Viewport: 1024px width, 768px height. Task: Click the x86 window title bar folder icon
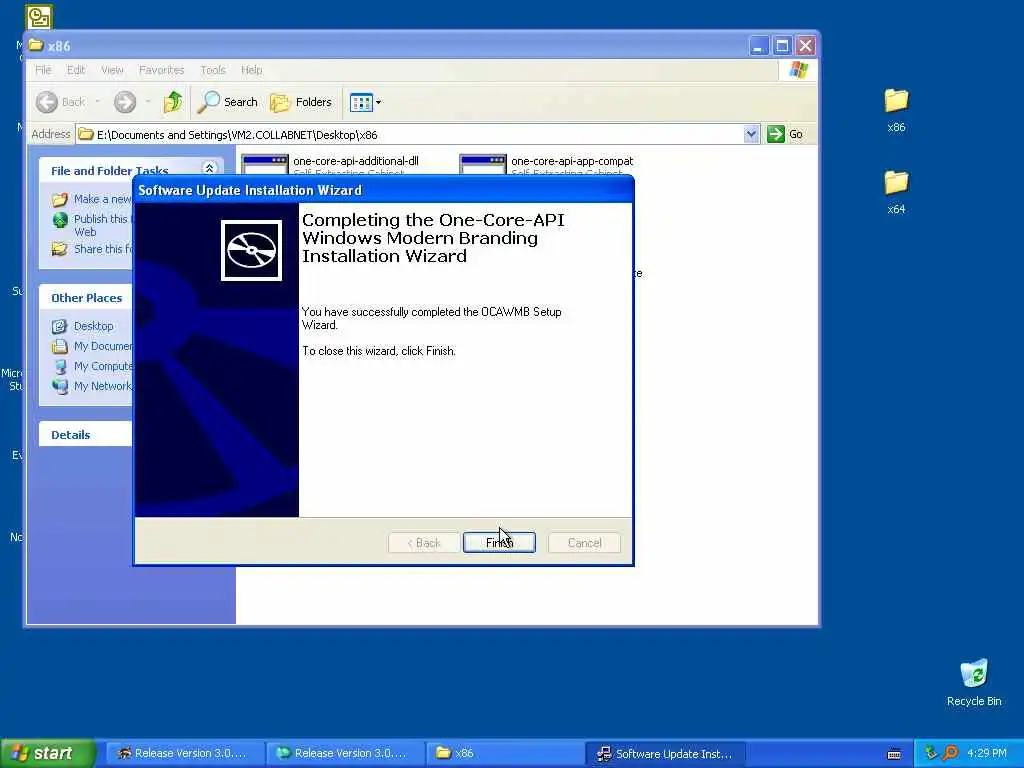(x=36, y=45)
